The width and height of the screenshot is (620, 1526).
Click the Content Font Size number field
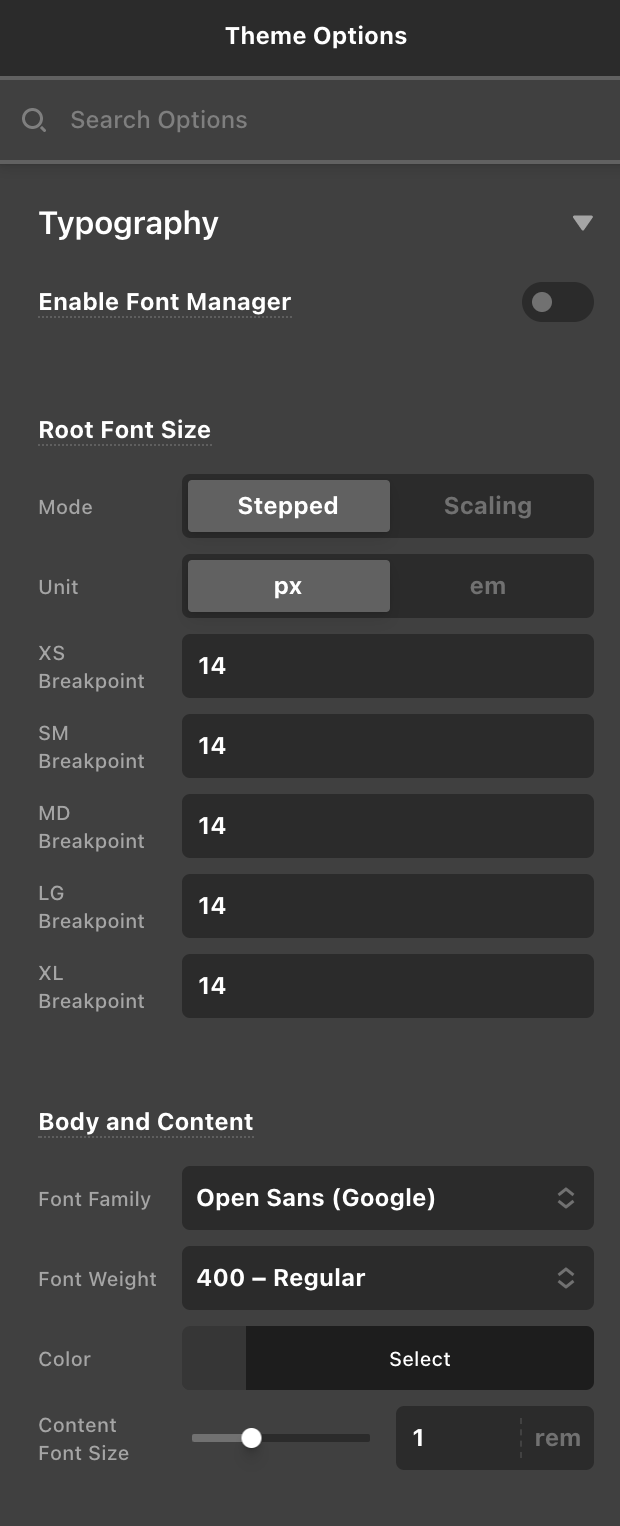(457, 1438)
